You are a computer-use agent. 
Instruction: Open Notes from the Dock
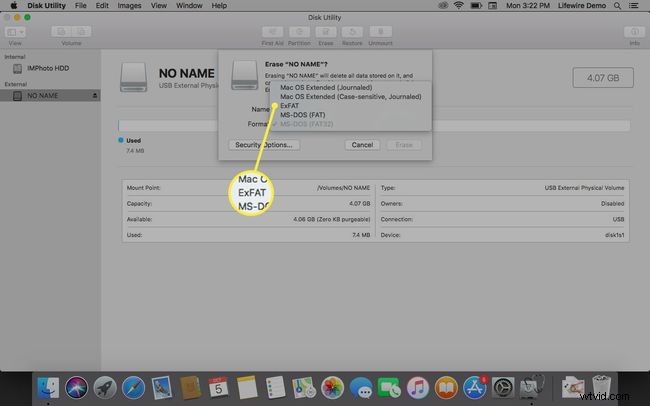tap(247, 388)
